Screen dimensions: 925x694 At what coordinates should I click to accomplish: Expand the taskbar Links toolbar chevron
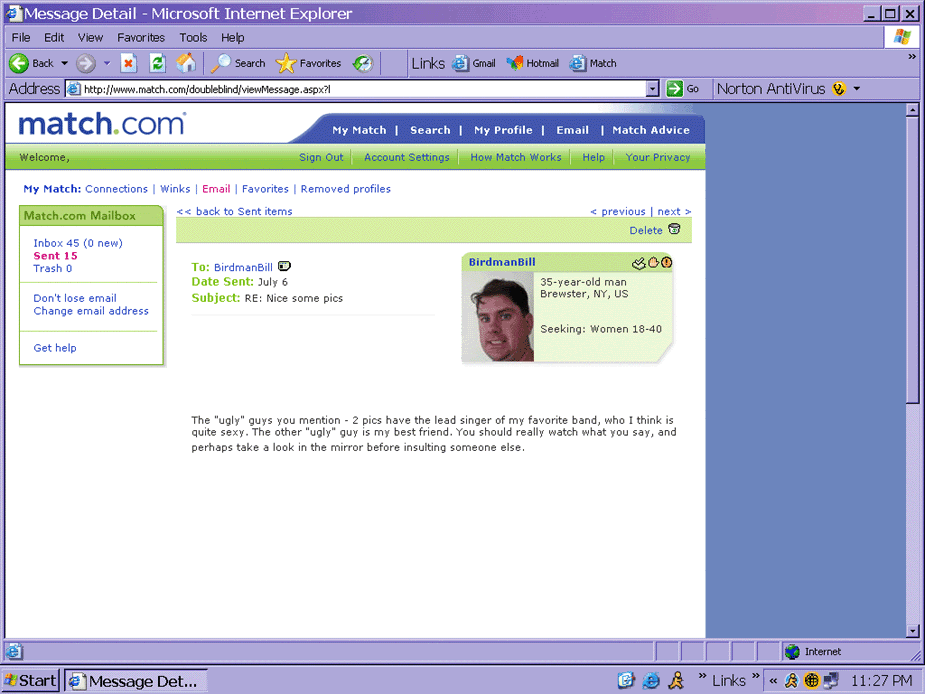756,676
